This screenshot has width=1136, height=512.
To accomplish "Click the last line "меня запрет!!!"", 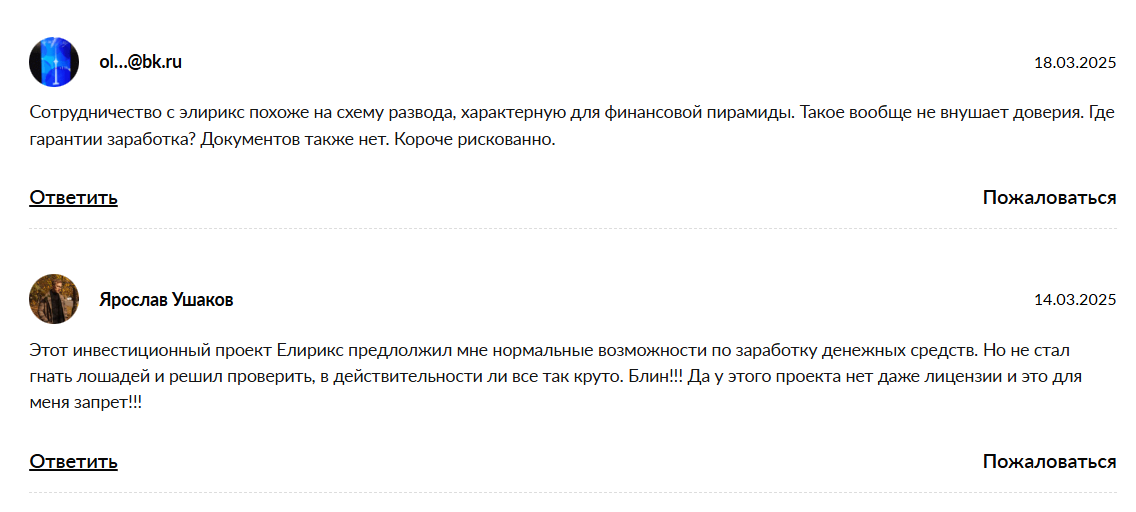I will [x=85, y=404].
